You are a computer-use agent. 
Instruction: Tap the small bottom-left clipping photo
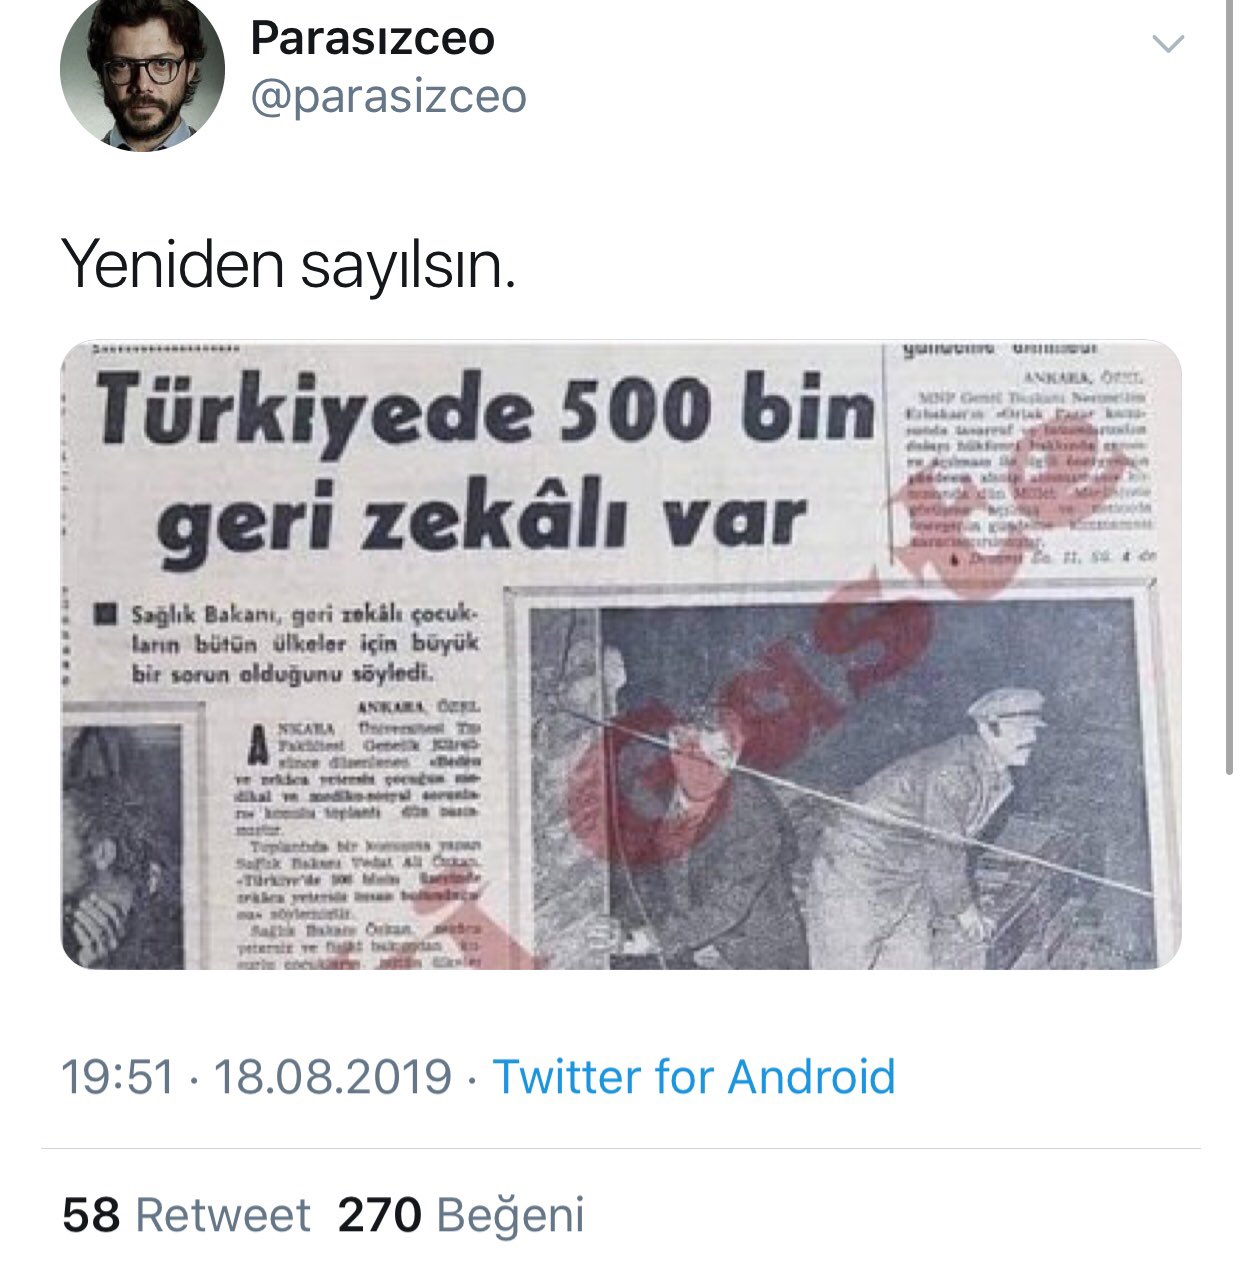click(123, 843)
